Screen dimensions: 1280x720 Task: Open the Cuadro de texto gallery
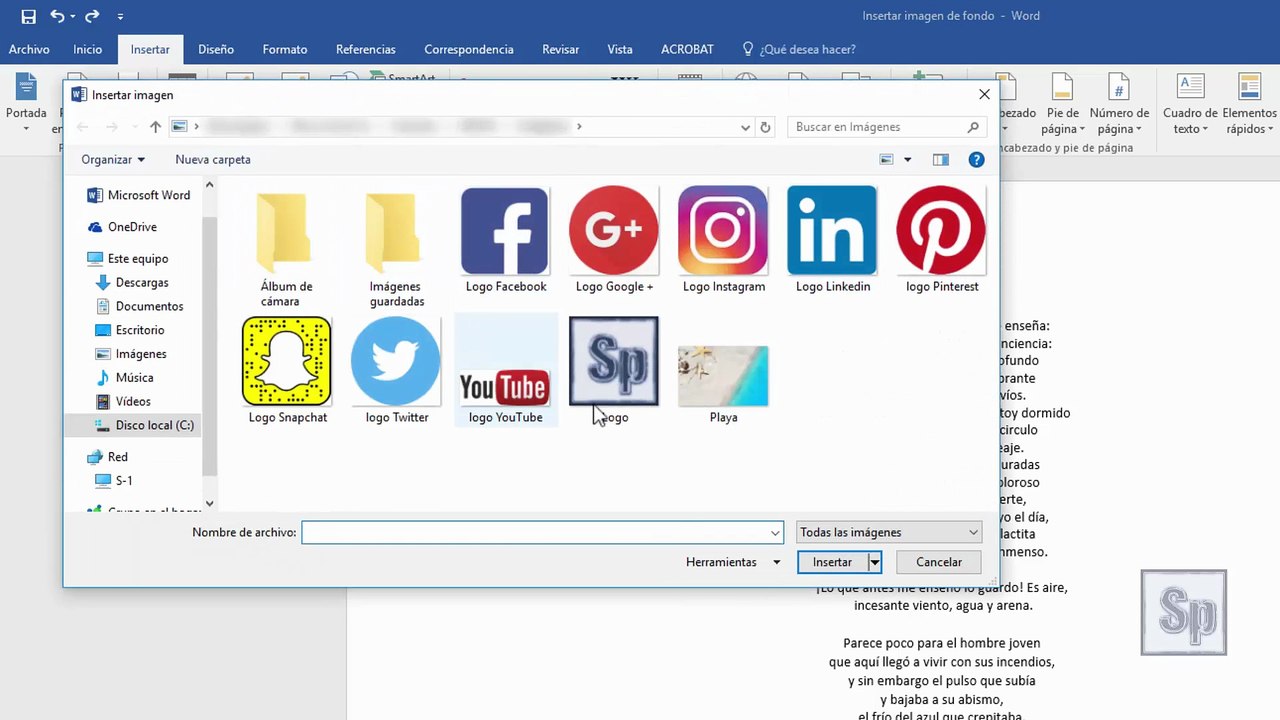[x=1190, y=104]
